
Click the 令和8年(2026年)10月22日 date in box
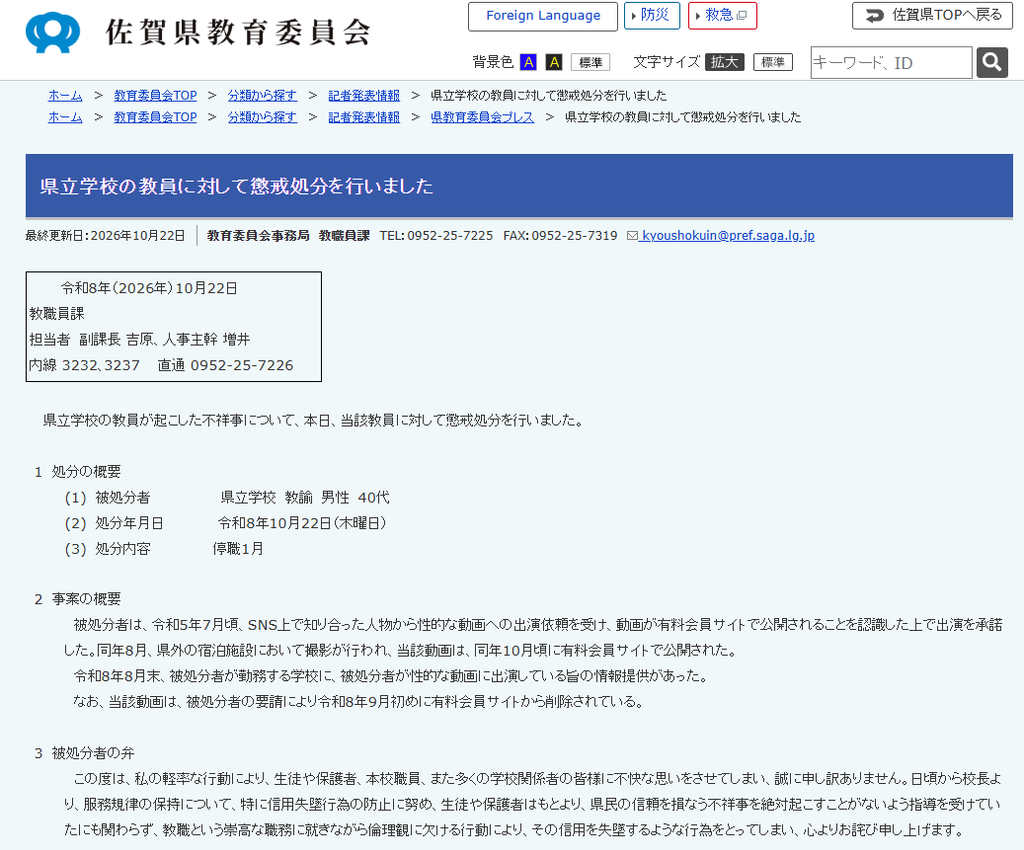[150, 288]
